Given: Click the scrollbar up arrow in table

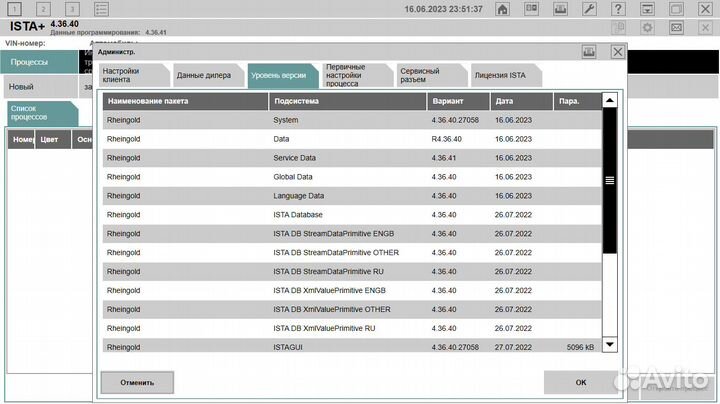Looking at the screenshot, I should point(609,100).
